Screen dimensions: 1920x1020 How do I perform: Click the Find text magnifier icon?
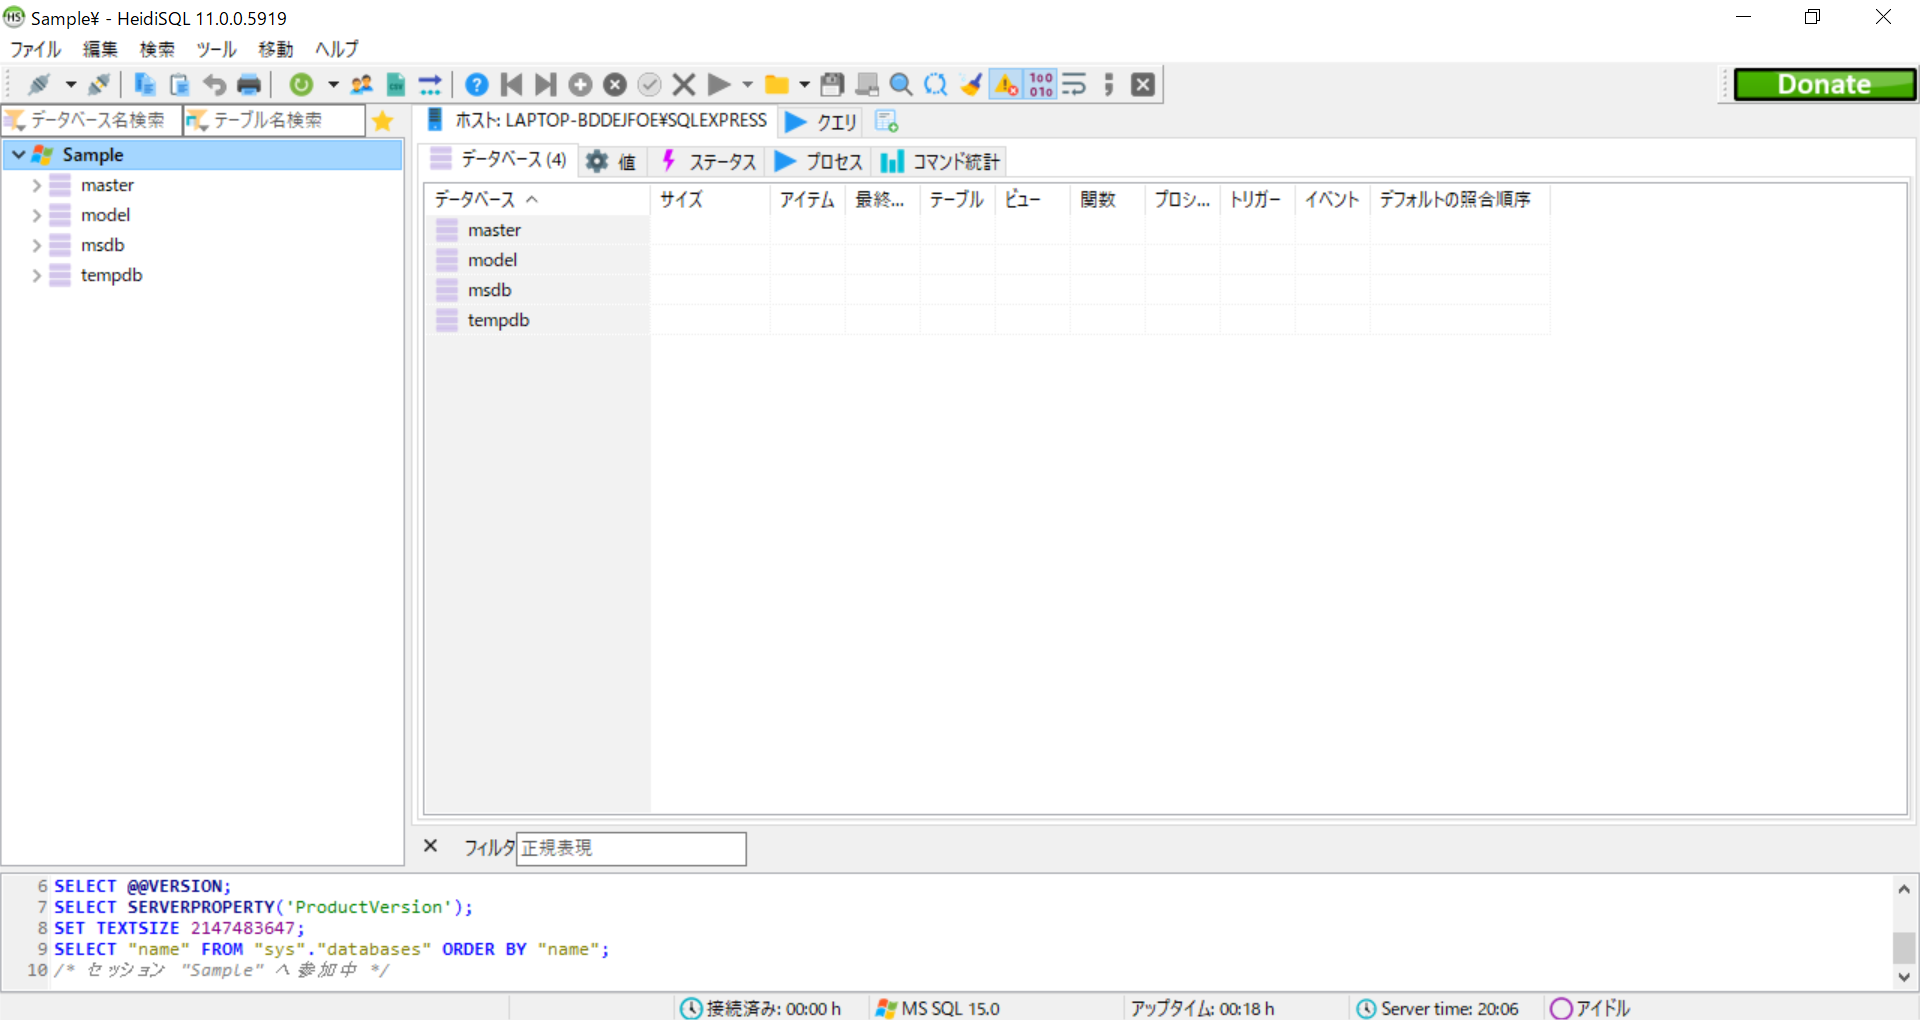[x=901, y=85]
